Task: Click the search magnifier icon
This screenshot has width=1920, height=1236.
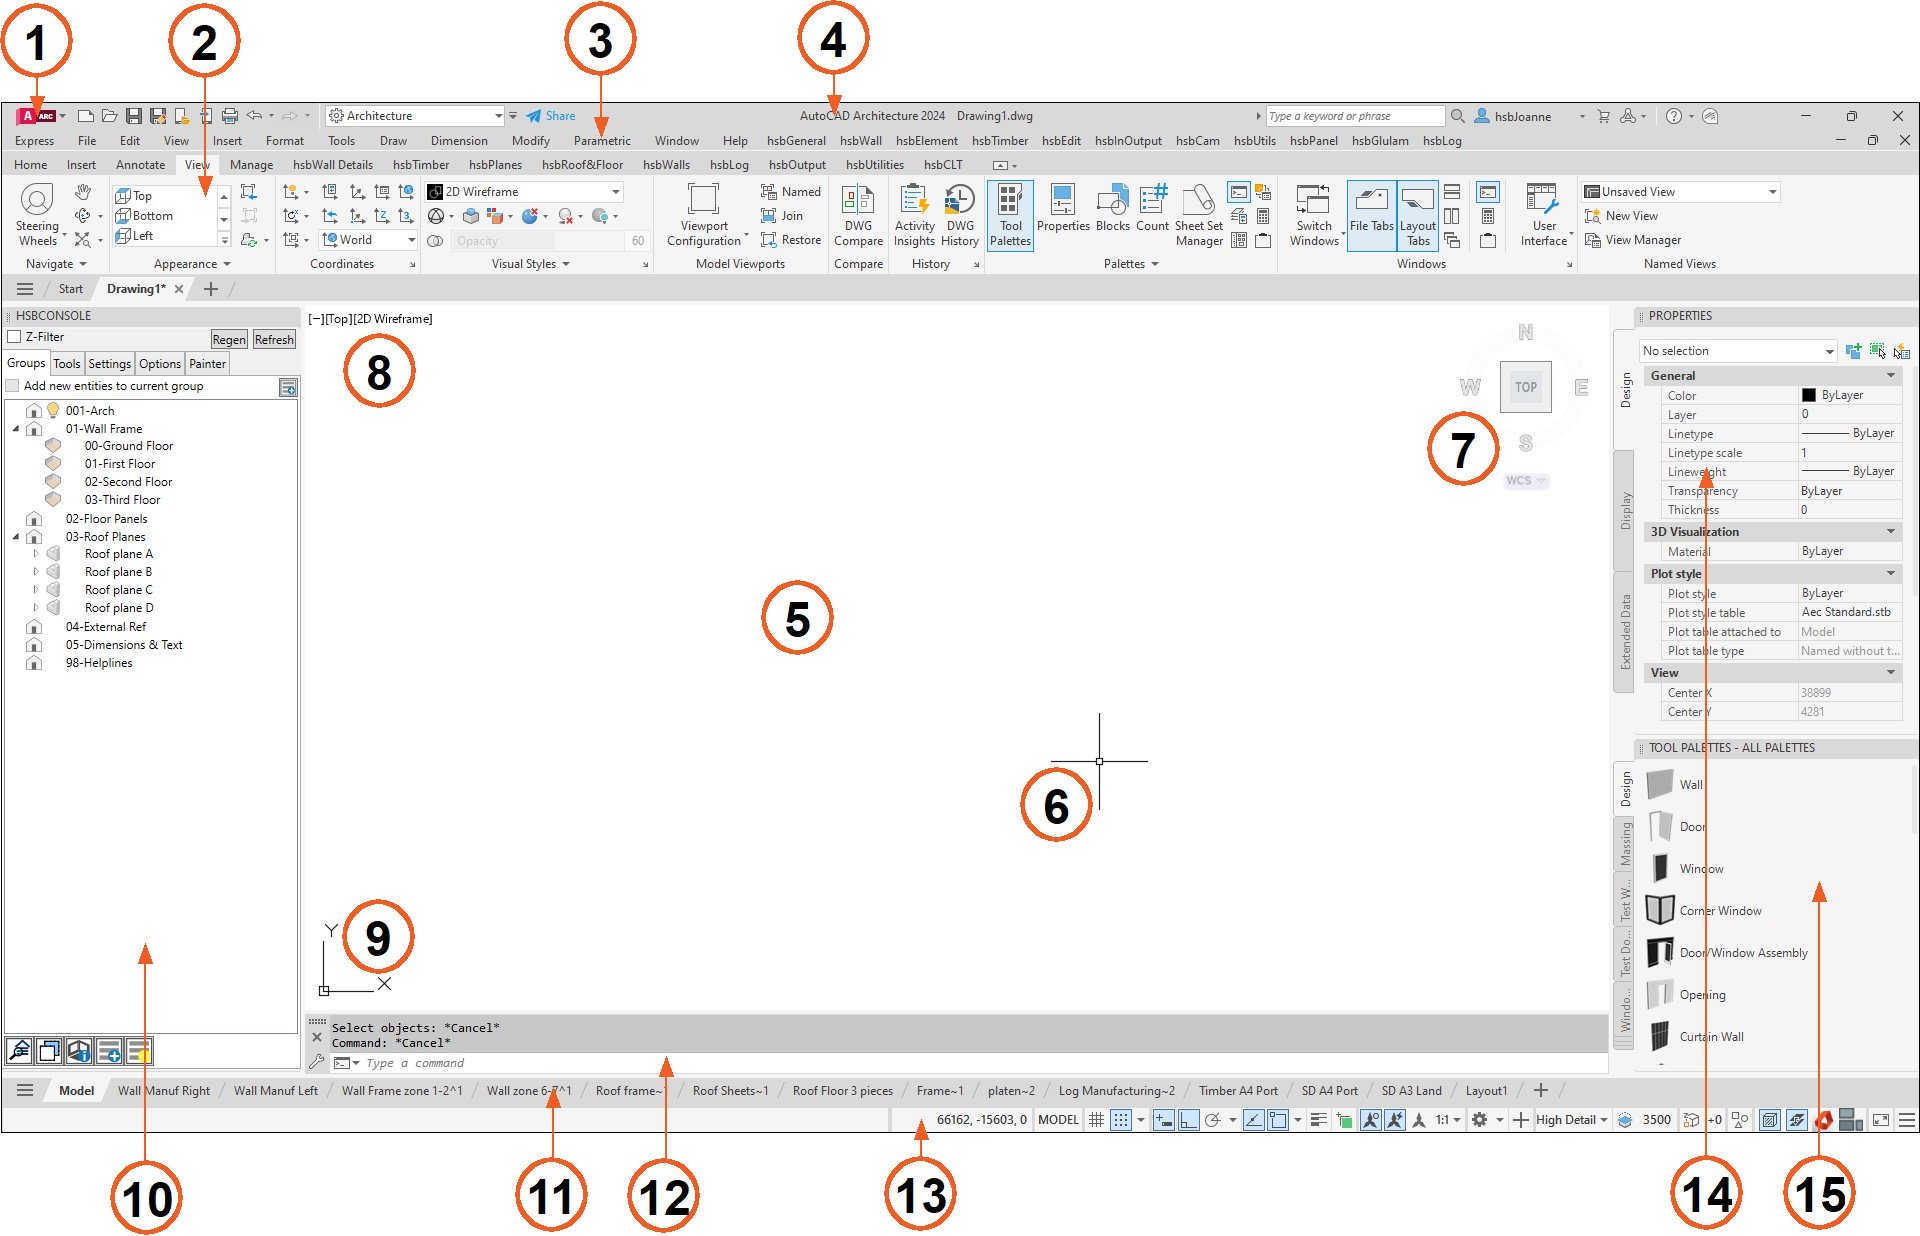Action: (x=1458, y=116)
